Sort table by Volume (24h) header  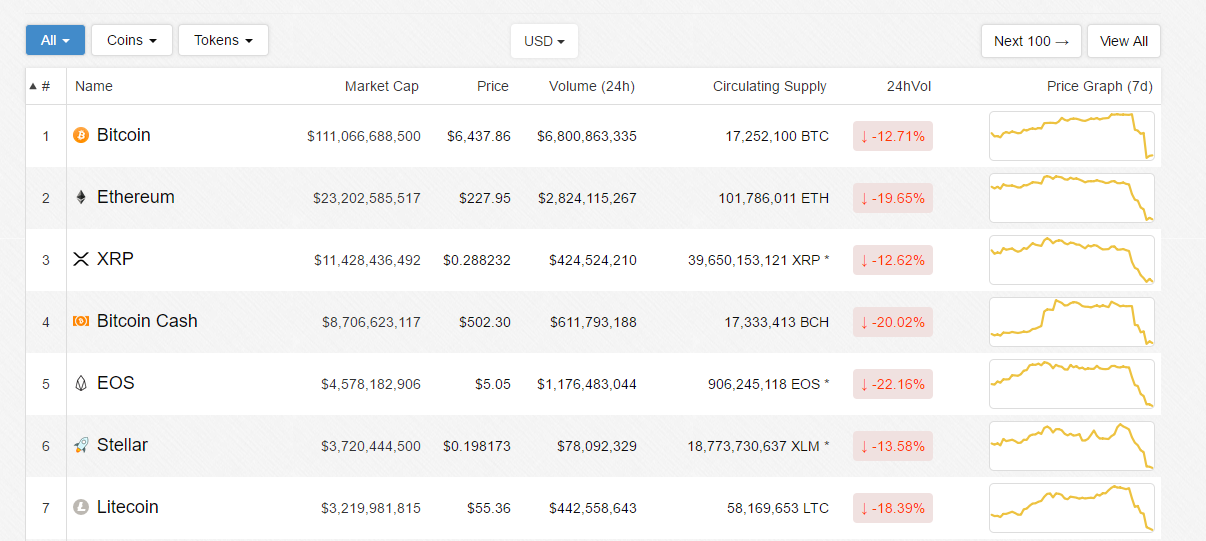tap(591, 86)
